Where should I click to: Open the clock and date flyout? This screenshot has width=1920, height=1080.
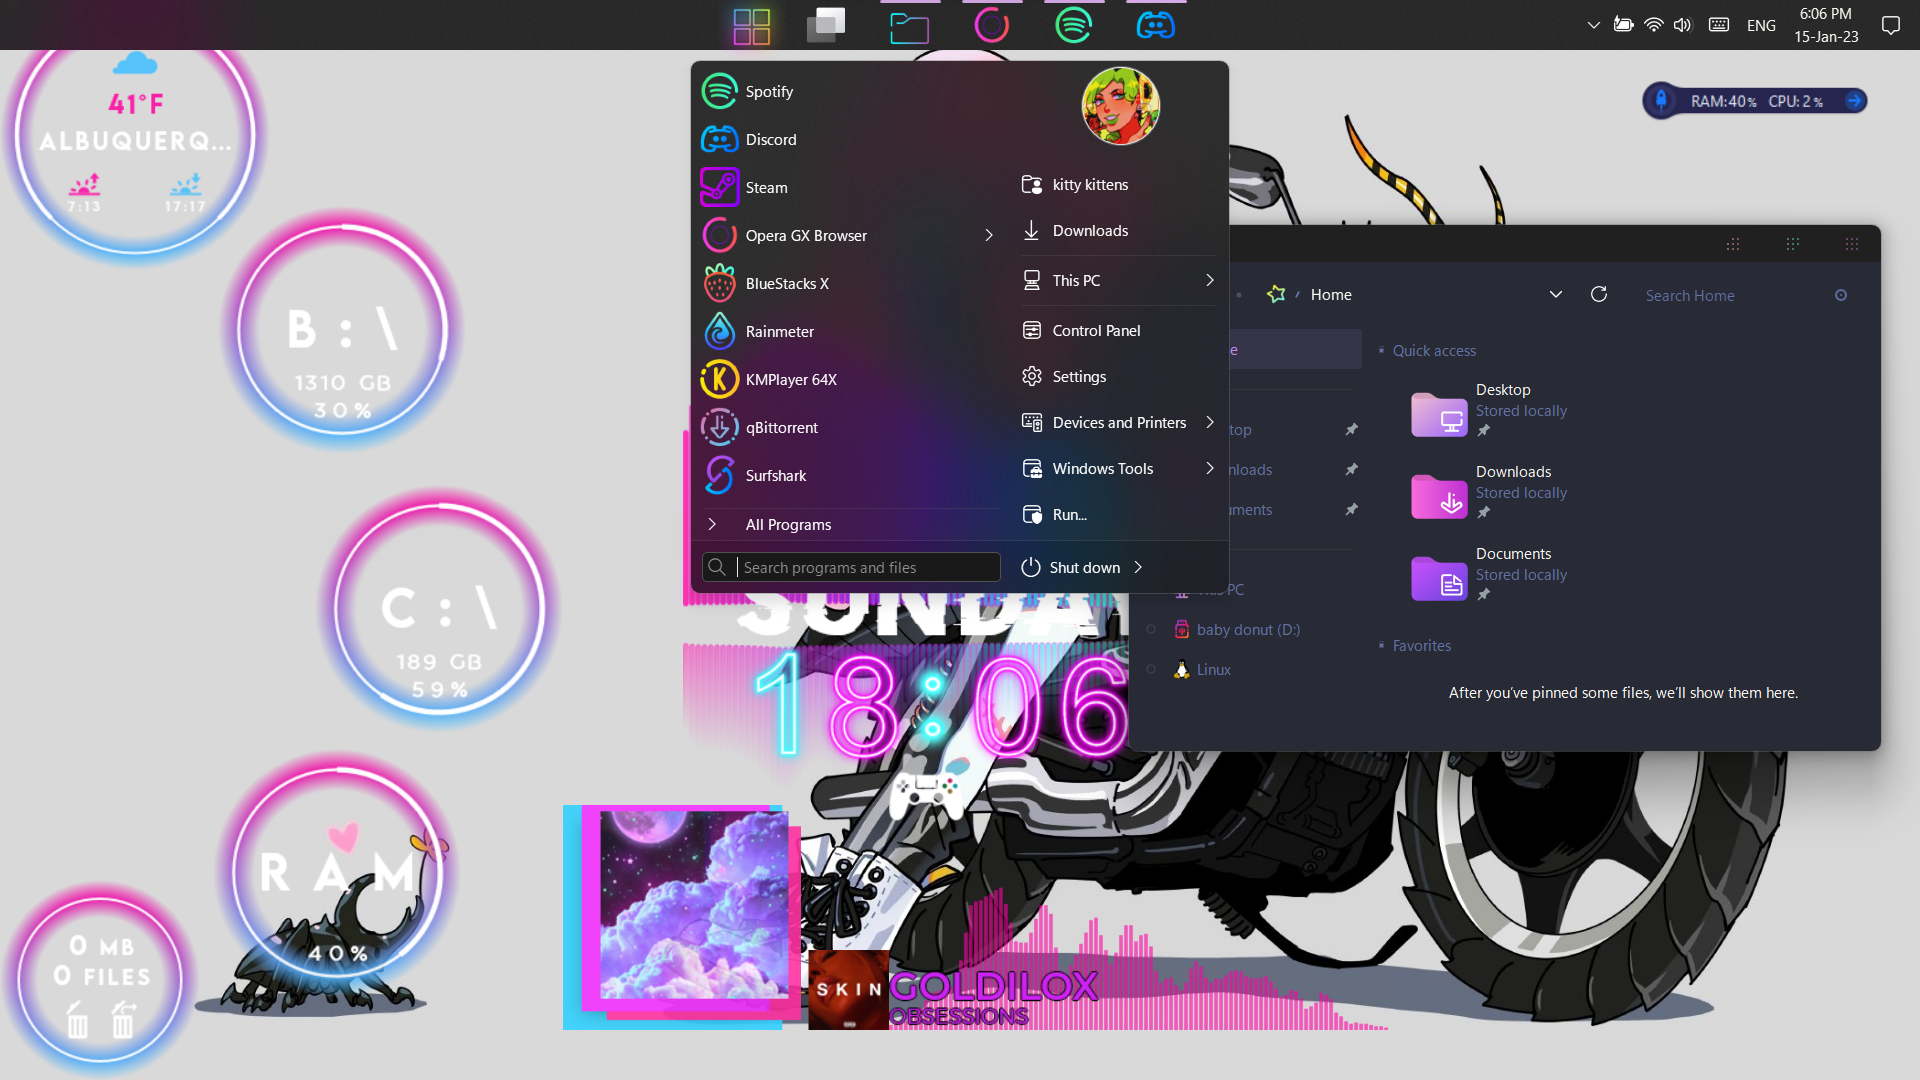pos(1826,25)
